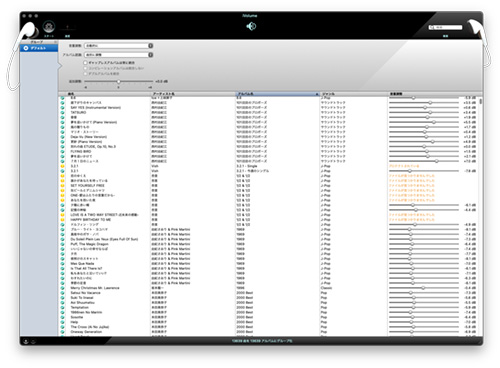
Task: Sort by the artist name column header
Action: (193, 94)
